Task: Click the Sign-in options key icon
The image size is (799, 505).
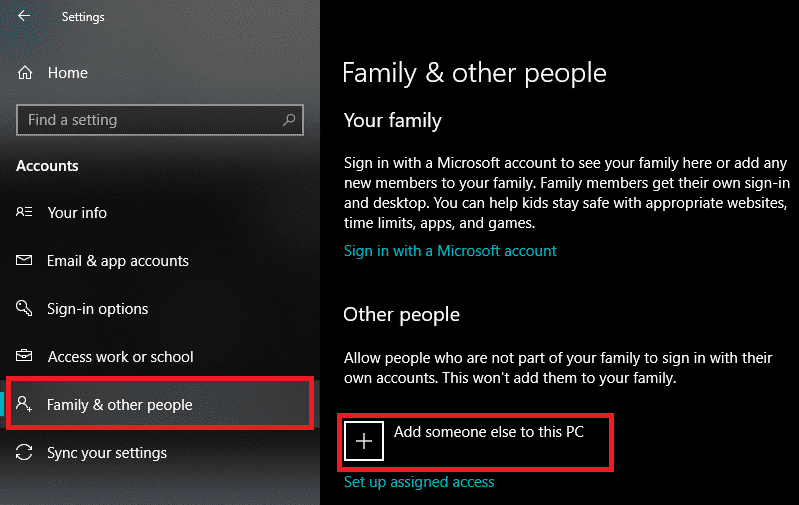Action: tap(24, 308)
